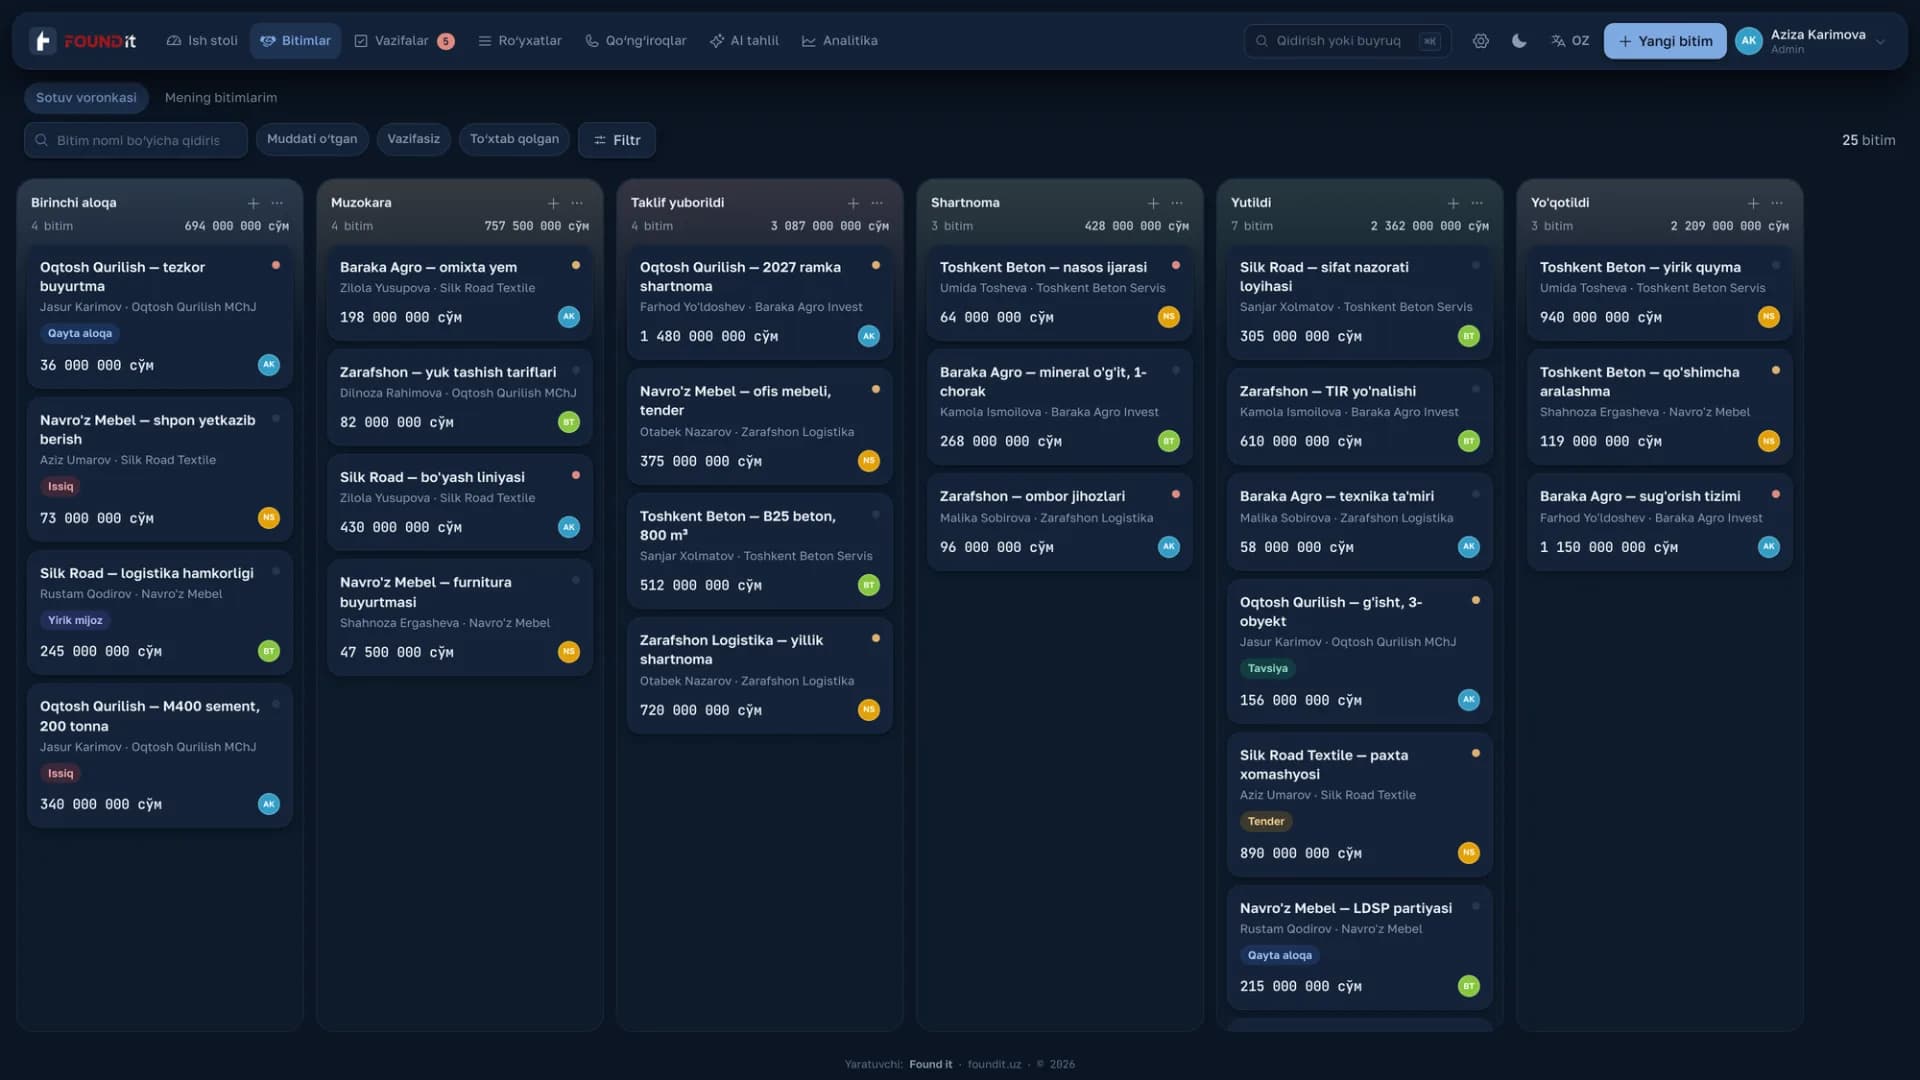Click assignee avatar on B25 beton card
Screen dimensions: 1920x1080
pyautogui.click(x=869, y=585)
